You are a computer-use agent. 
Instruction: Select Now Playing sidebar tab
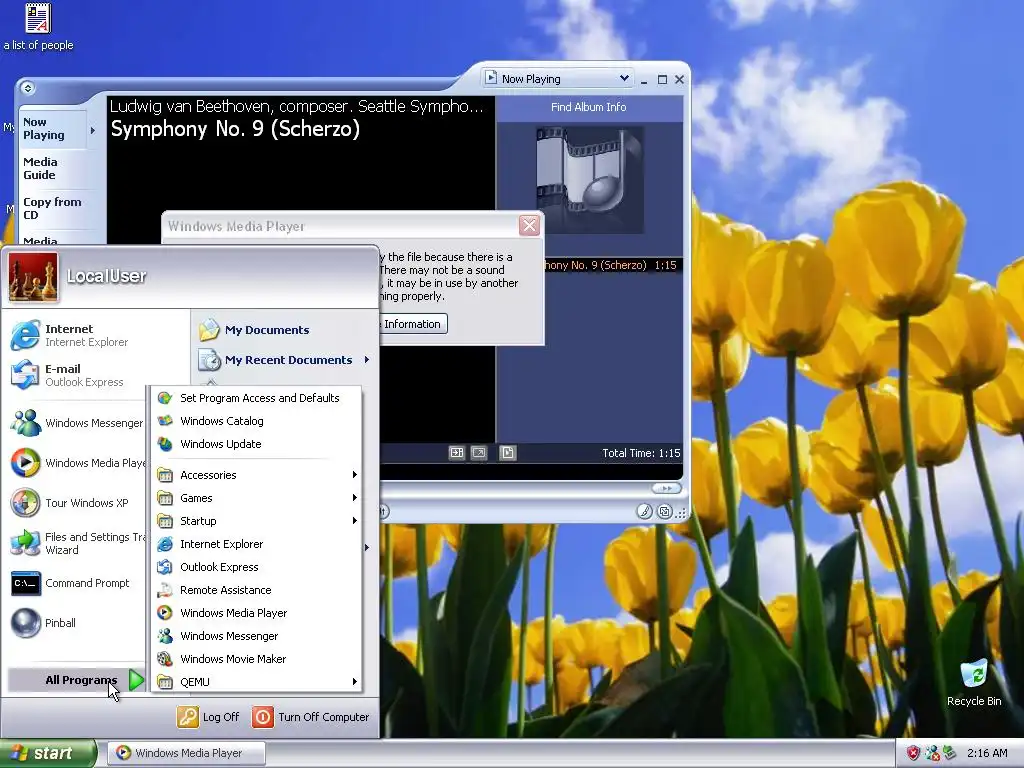pyautogui.click(x=52, y=129)
